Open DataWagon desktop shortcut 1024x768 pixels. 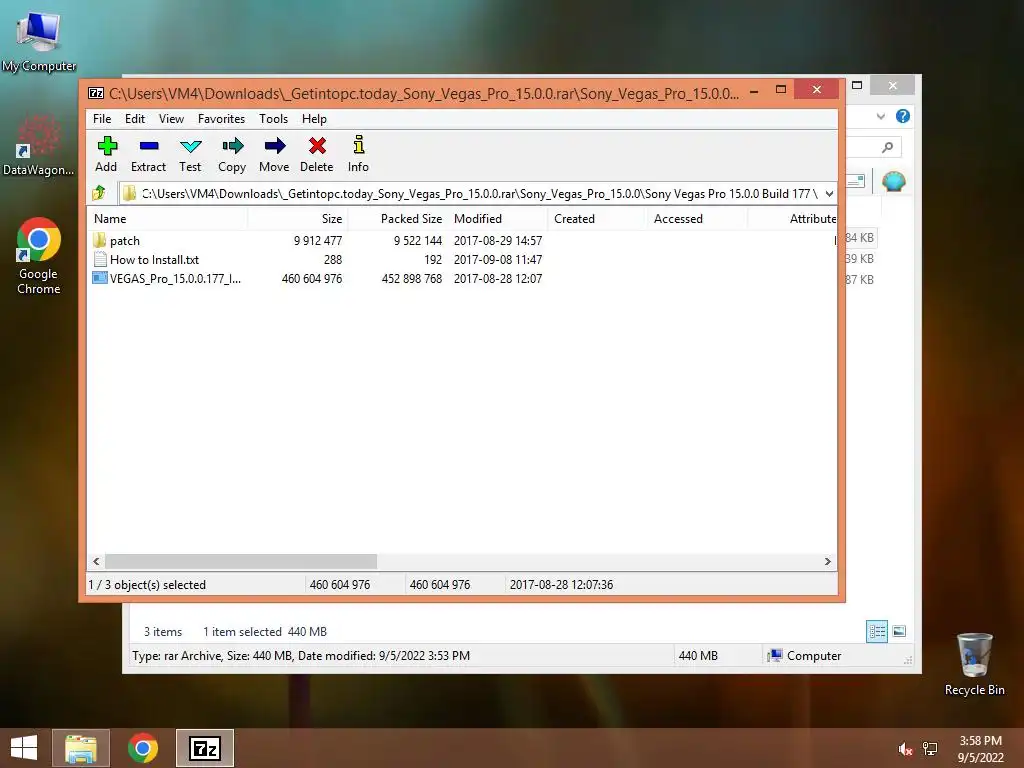[39, 146]
